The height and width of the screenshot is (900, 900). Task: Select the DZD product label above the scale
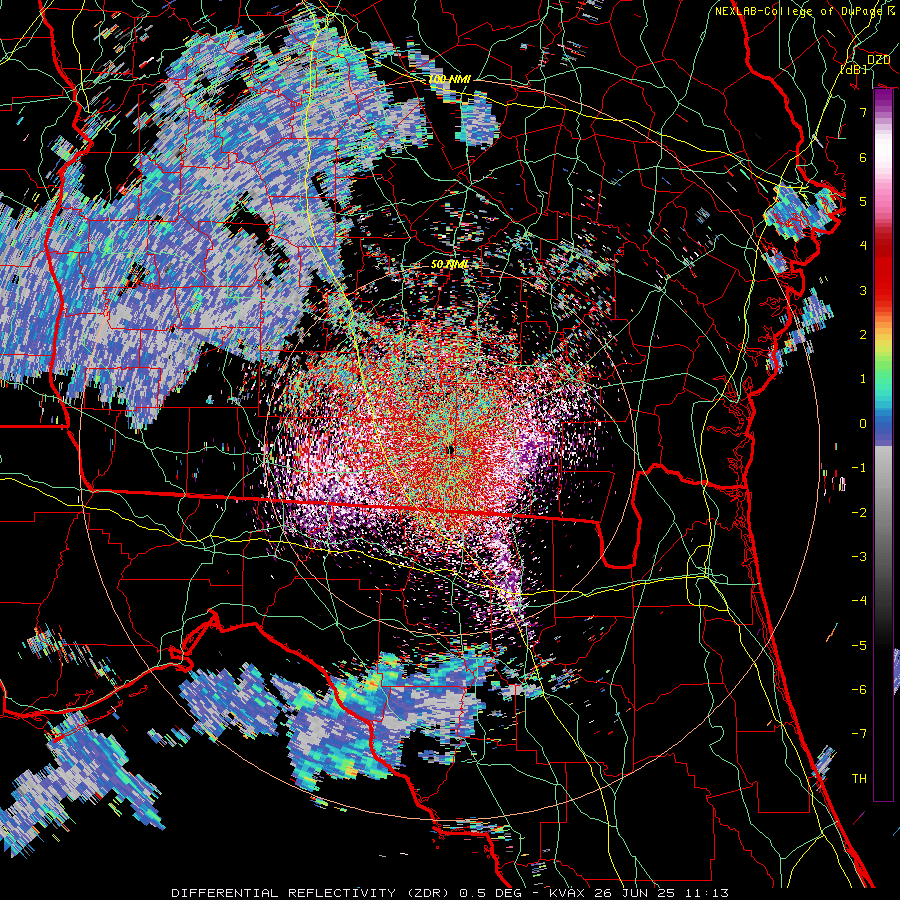coord(878,60)
